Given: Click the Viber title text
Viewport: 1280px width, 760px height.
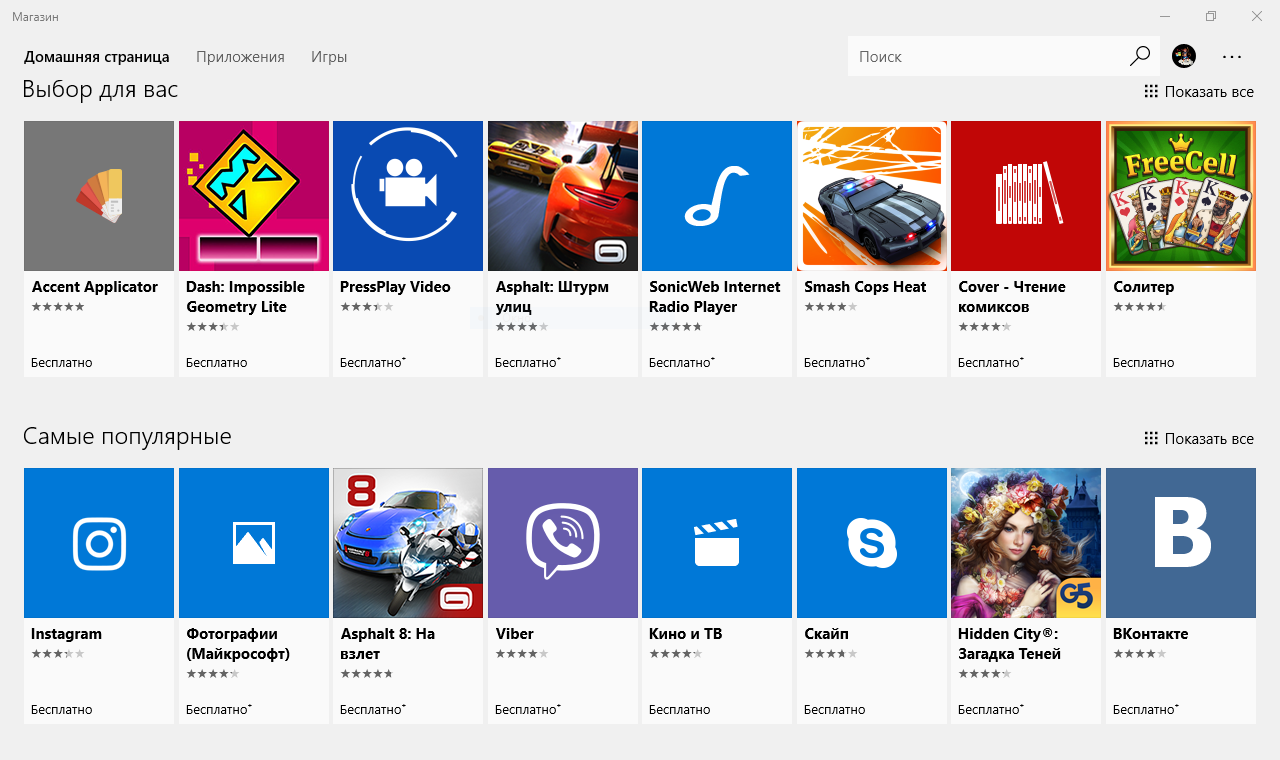Looking at the screenshot, I should (515, 634).
